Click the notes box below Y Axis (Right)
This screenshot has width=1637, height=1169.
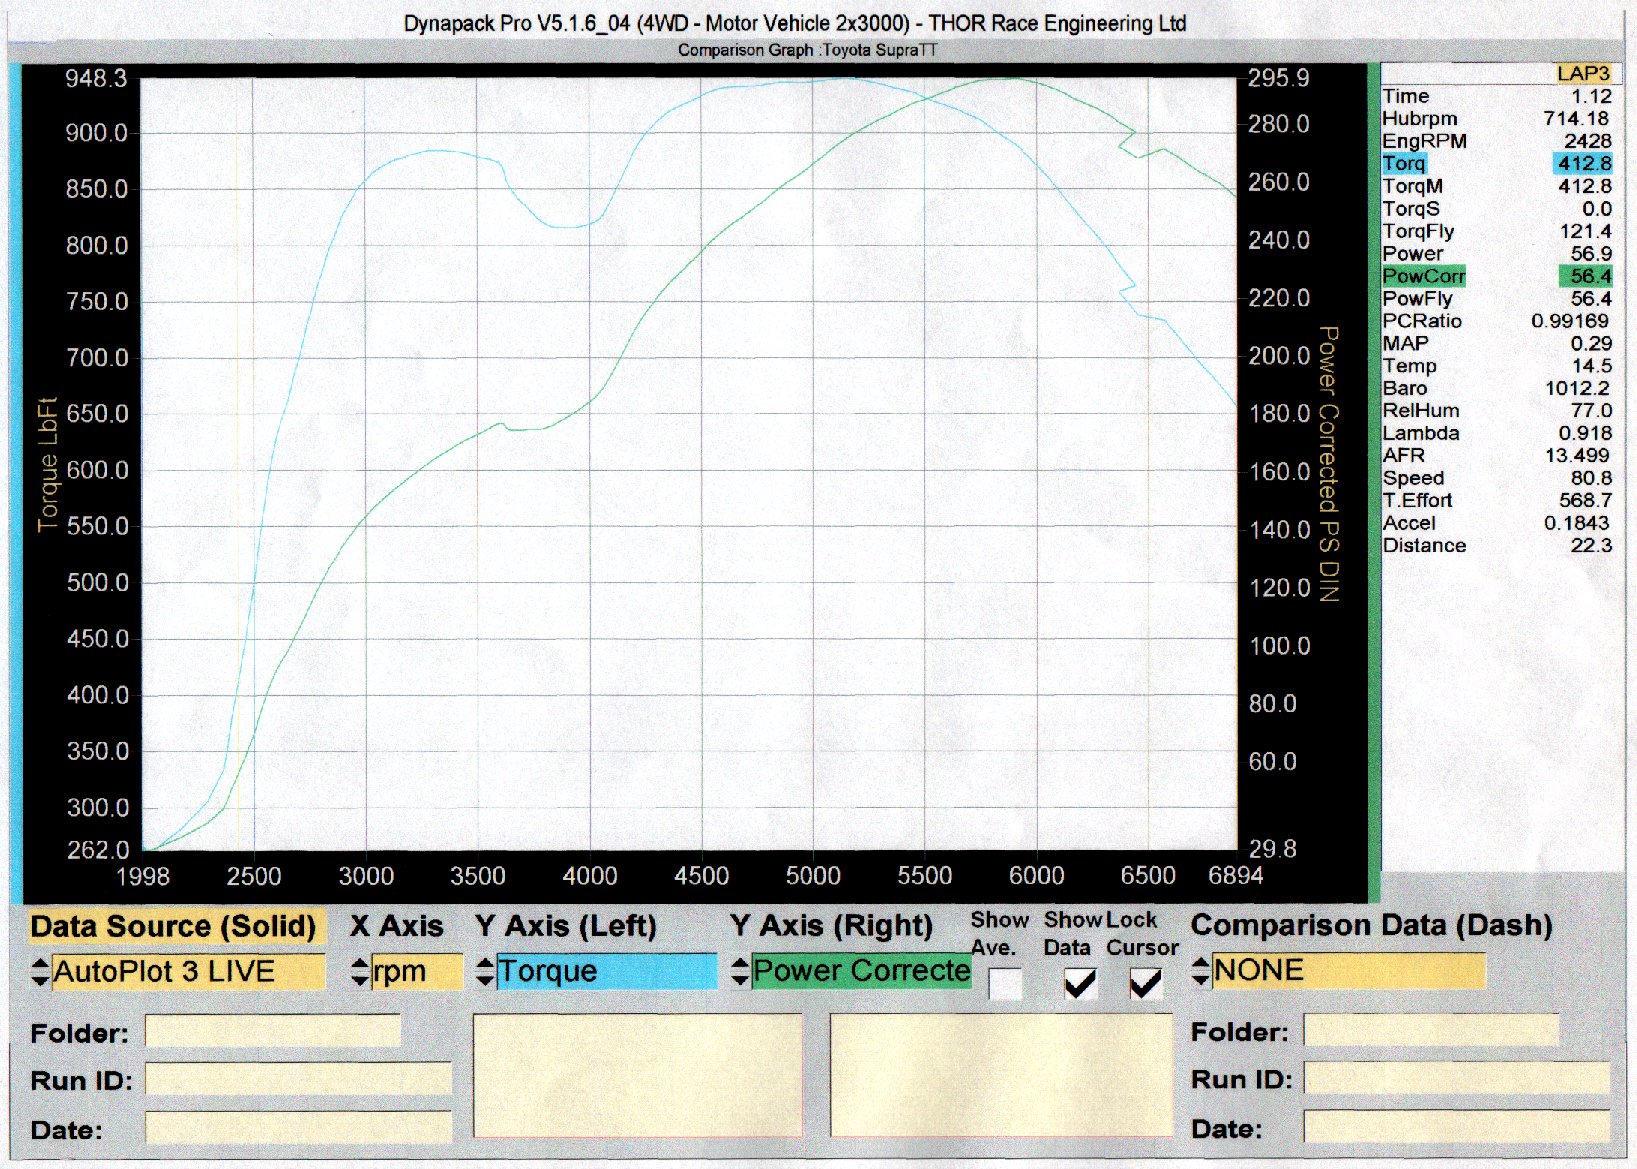pyautogui.click(x=1002, y=1076)
